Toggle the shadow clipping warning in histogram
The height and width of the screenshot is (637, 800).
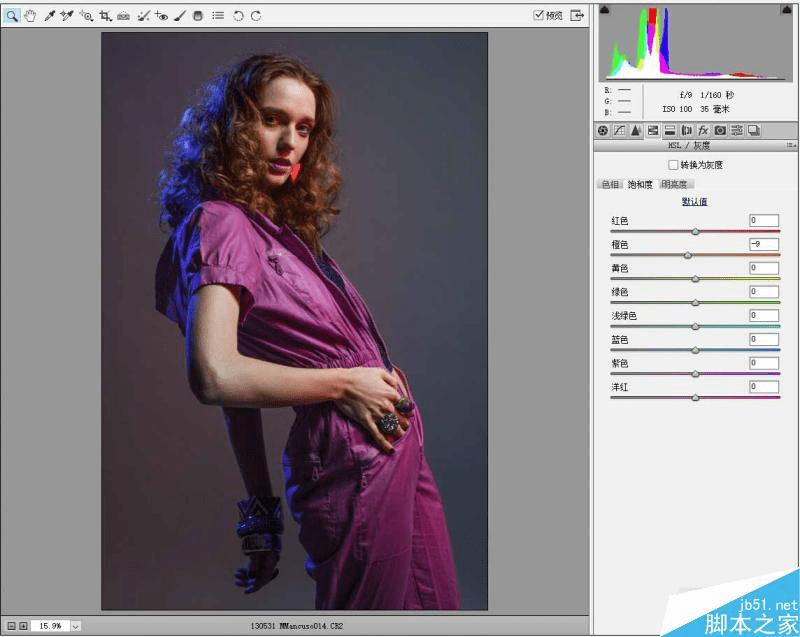(x=604, y=10)
